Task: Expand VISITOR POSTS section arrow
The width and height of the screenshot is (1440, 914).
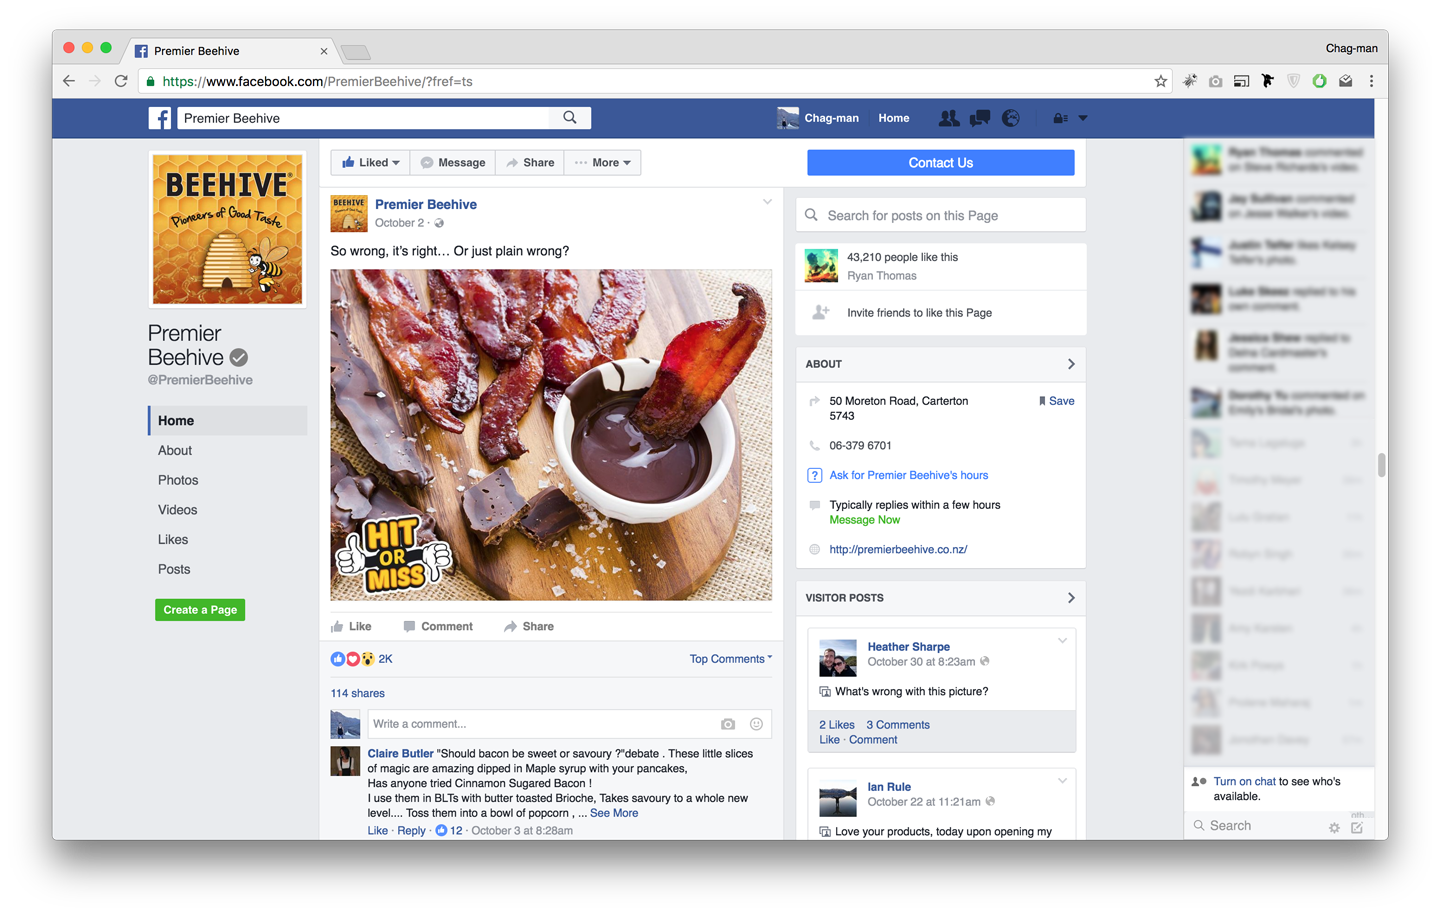Action: [x=1071, y=598]
